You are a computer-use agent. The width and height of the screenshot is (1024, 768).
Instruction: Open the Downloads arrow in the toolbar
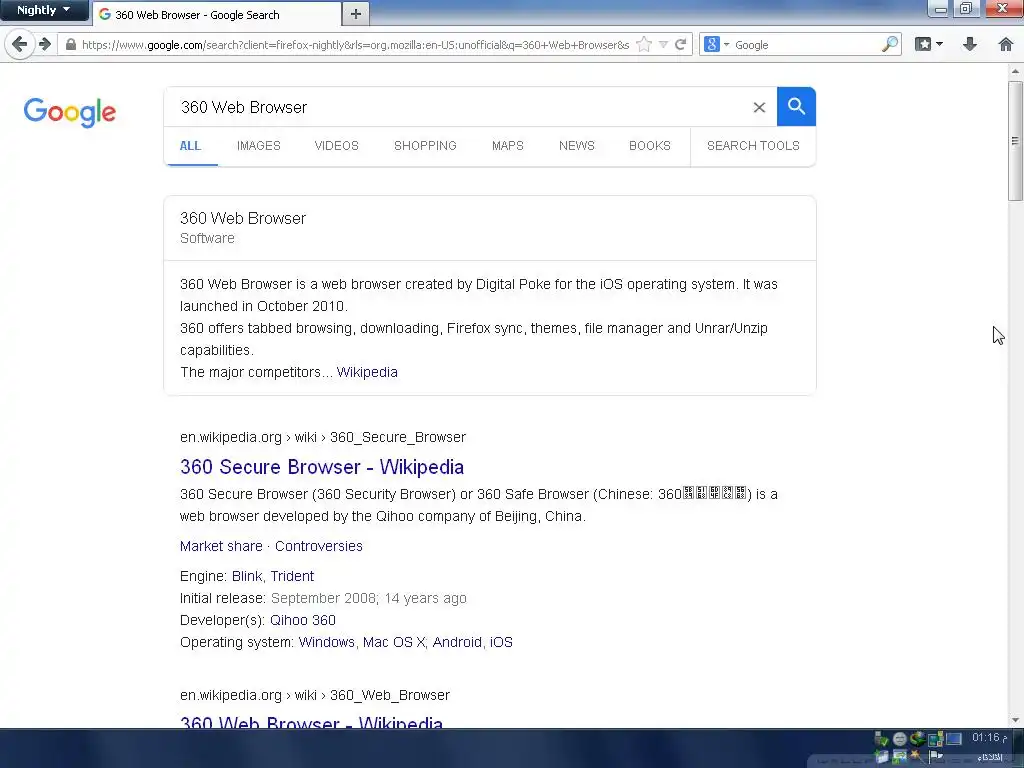[x=970, y=44]
